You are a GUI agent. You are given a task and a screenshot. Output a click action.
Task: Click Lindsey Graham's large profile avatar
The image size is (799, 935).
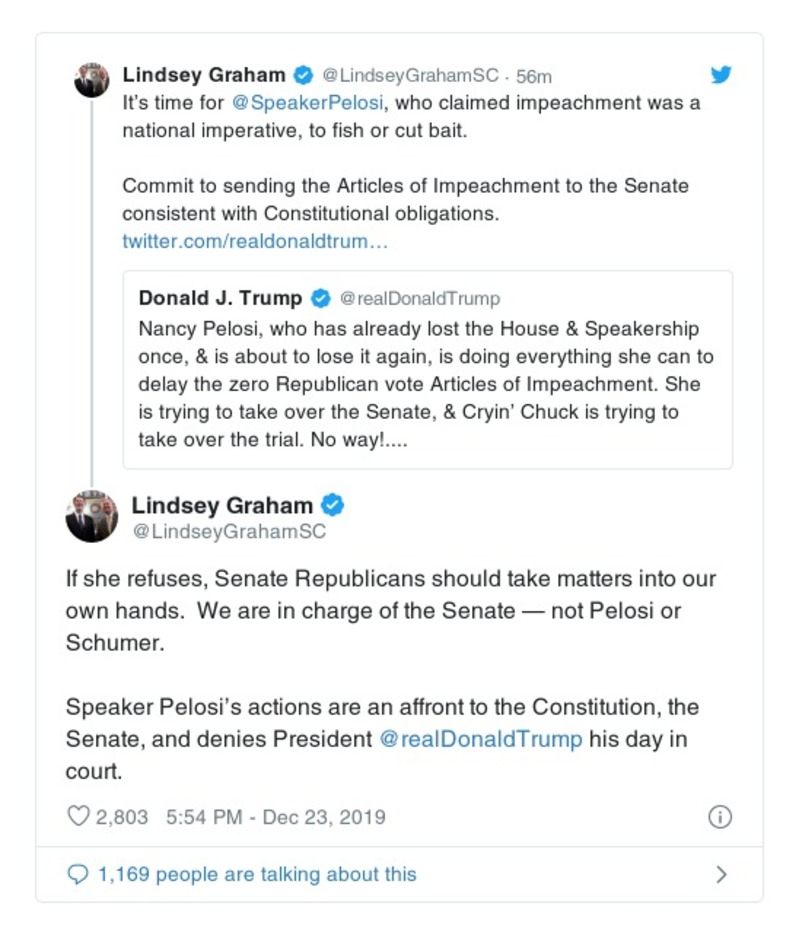pos(92,516)
